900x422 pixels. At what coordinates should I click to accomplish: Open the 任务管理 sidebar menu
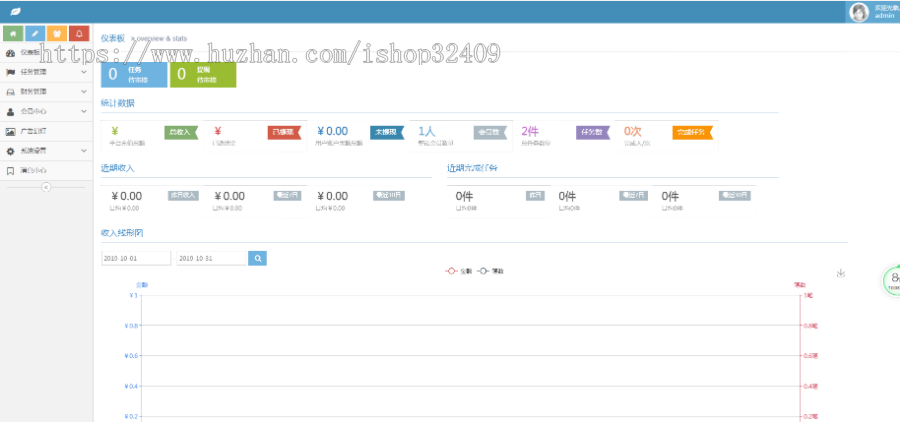[x=46, y=72]
